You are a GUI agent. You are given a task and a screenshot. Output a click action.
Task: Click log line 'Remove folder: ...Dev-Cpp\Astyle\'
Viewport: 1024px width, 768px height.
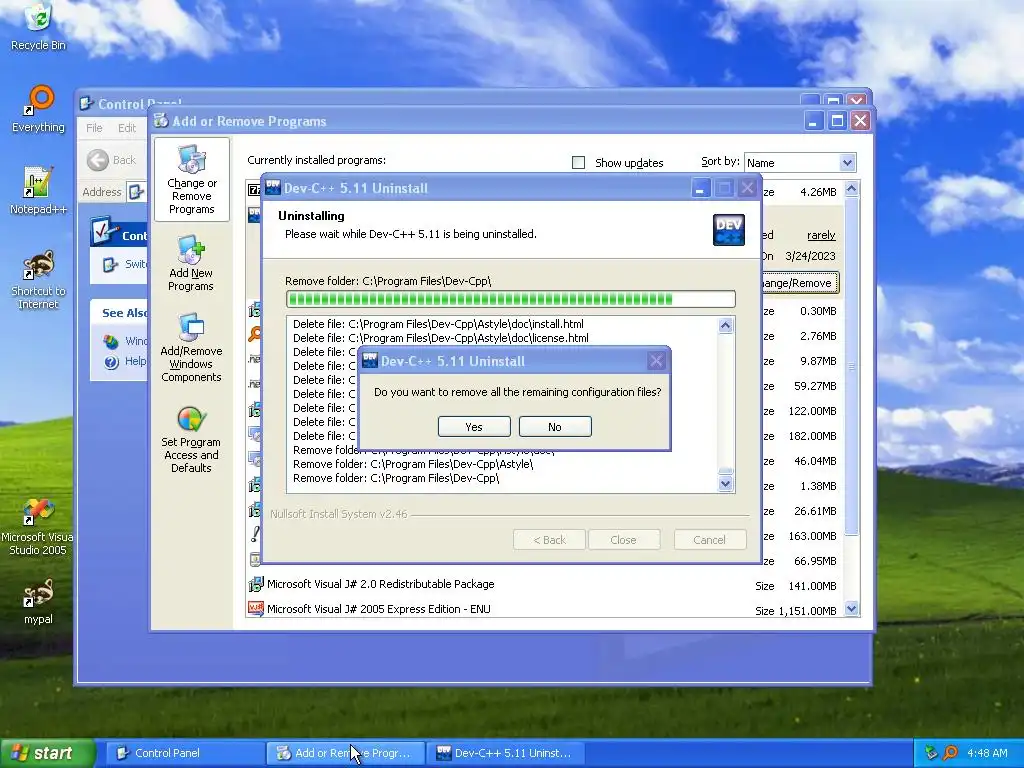pyautogui.click(x=413, y=464)
